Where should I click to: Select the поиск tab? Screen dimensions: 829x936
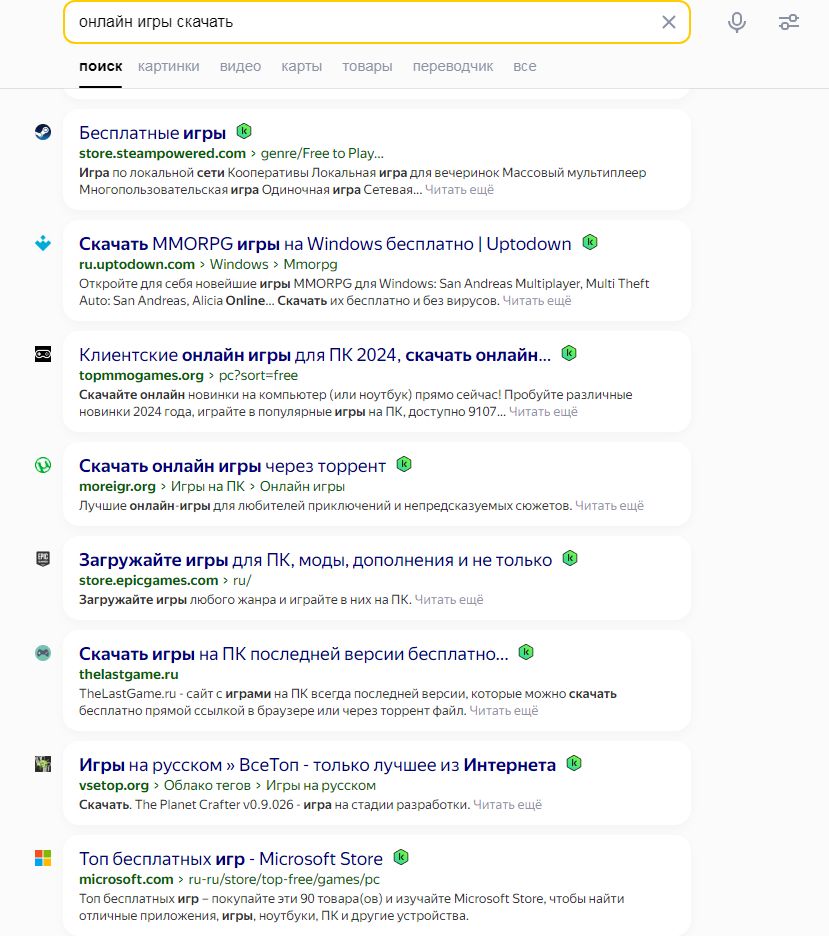pyautogui.click(x=100, y=66)
